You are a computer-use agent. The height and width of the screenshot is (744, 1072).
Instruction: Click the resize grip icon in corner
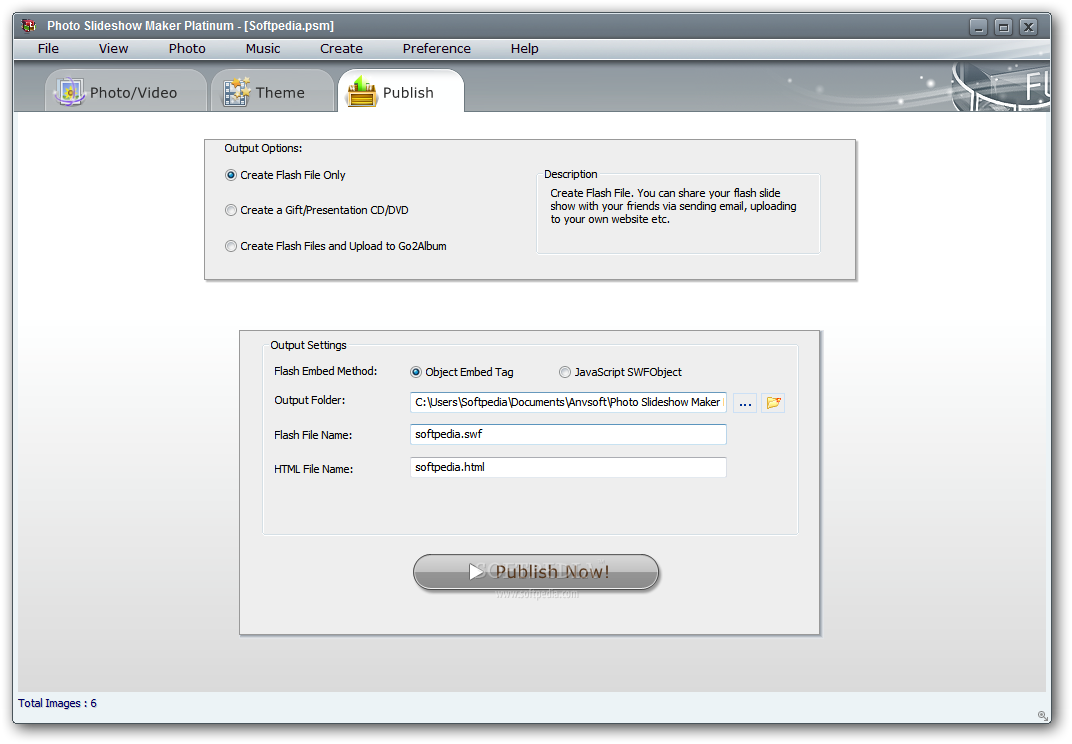point(1043,715)
